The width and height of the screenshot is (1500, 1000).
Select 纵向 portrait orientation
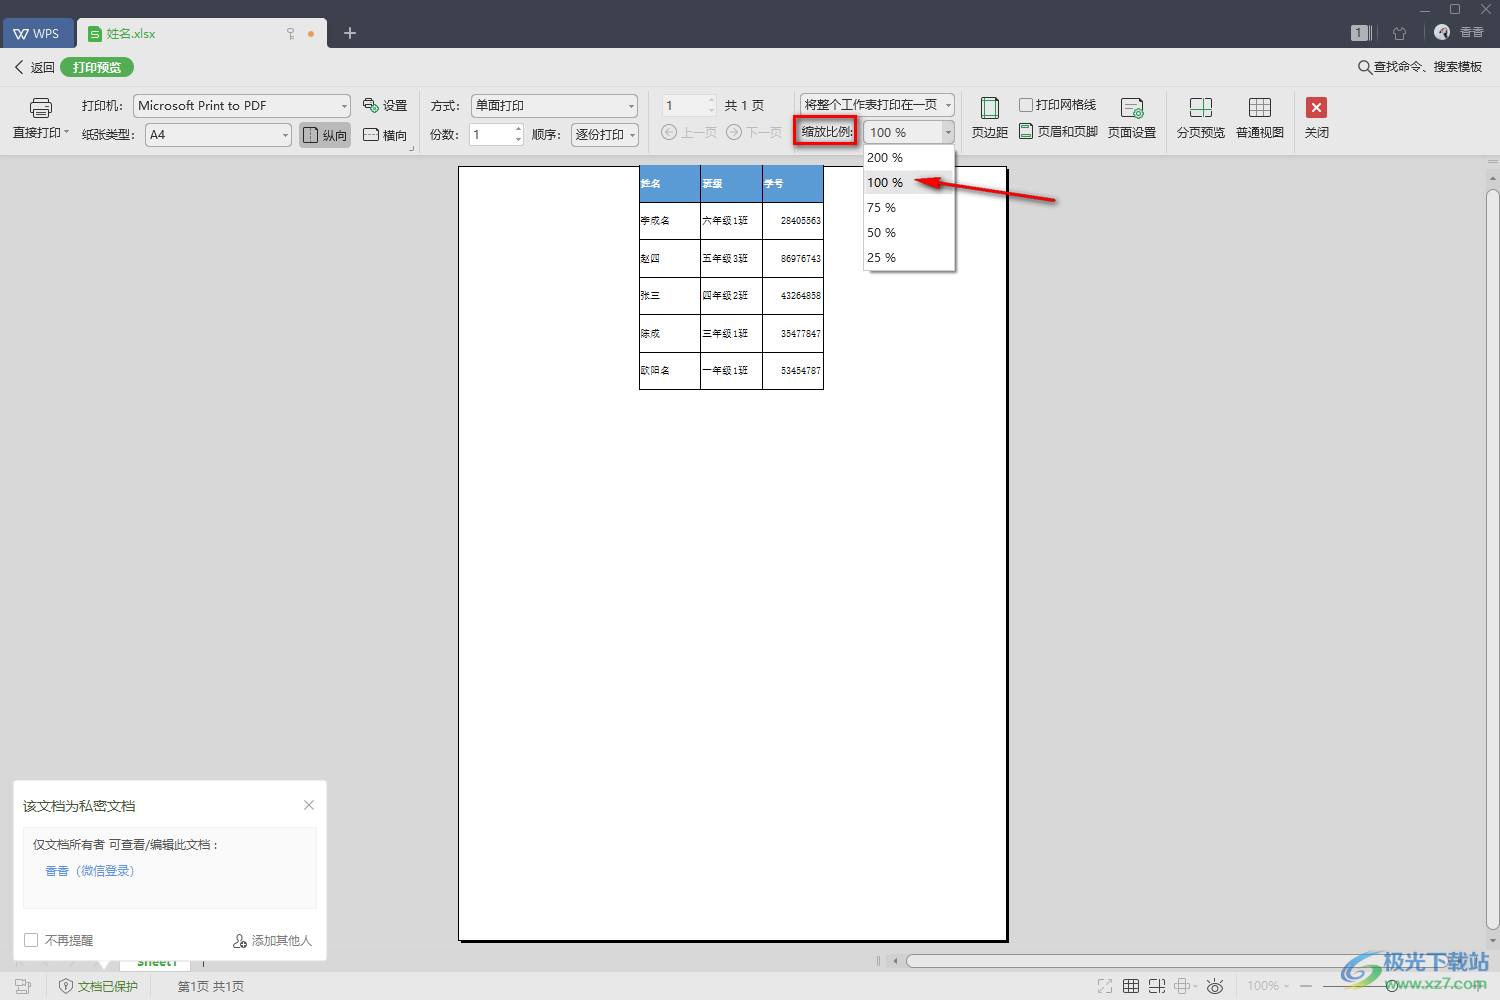pos(325,135)
